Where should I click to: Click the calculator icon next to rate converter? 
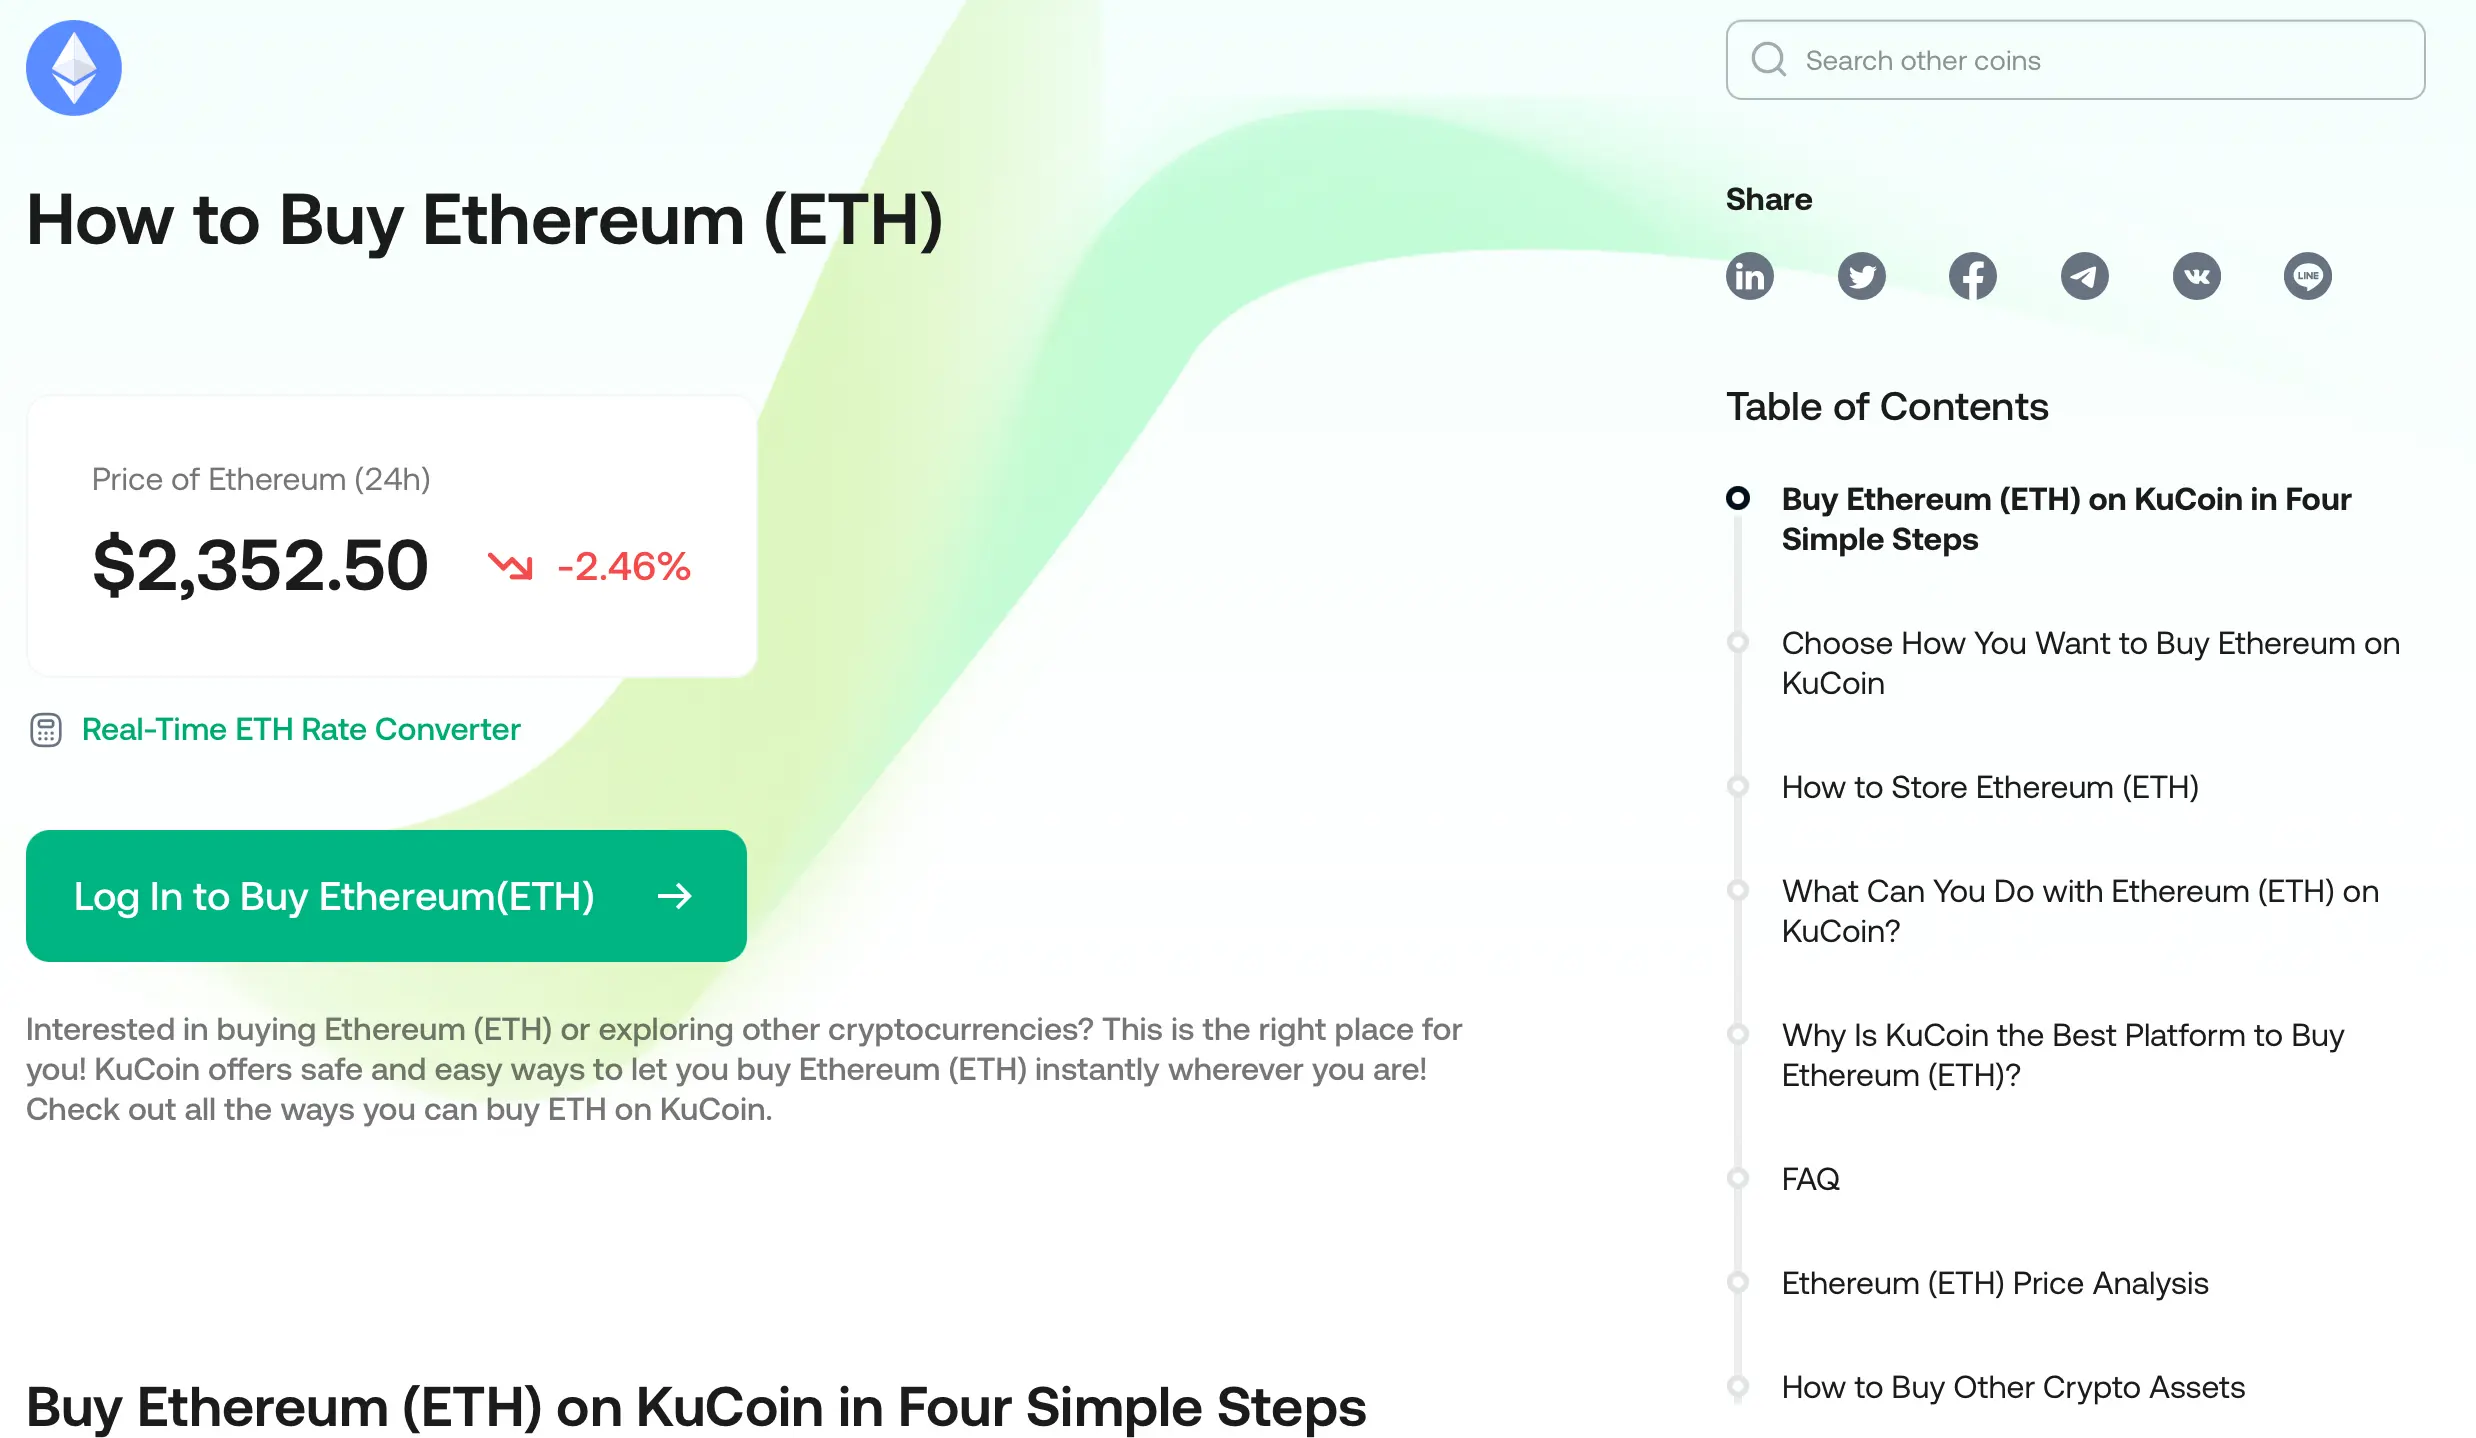tap(45, 730)
